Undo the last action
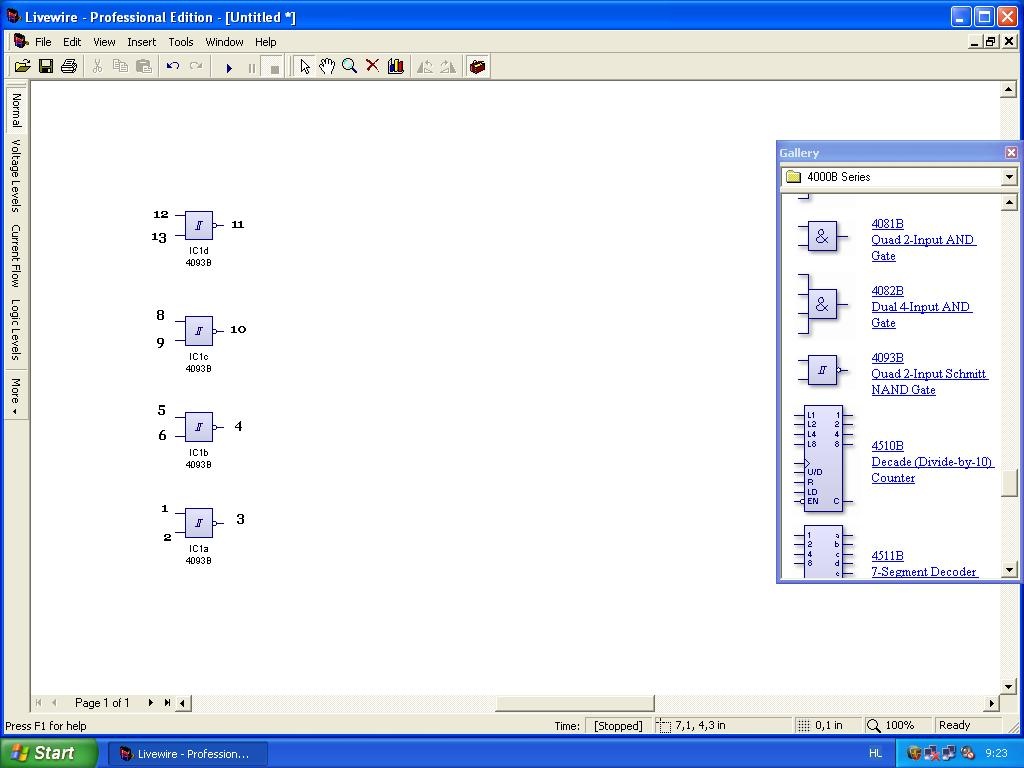 pos(172,66)
